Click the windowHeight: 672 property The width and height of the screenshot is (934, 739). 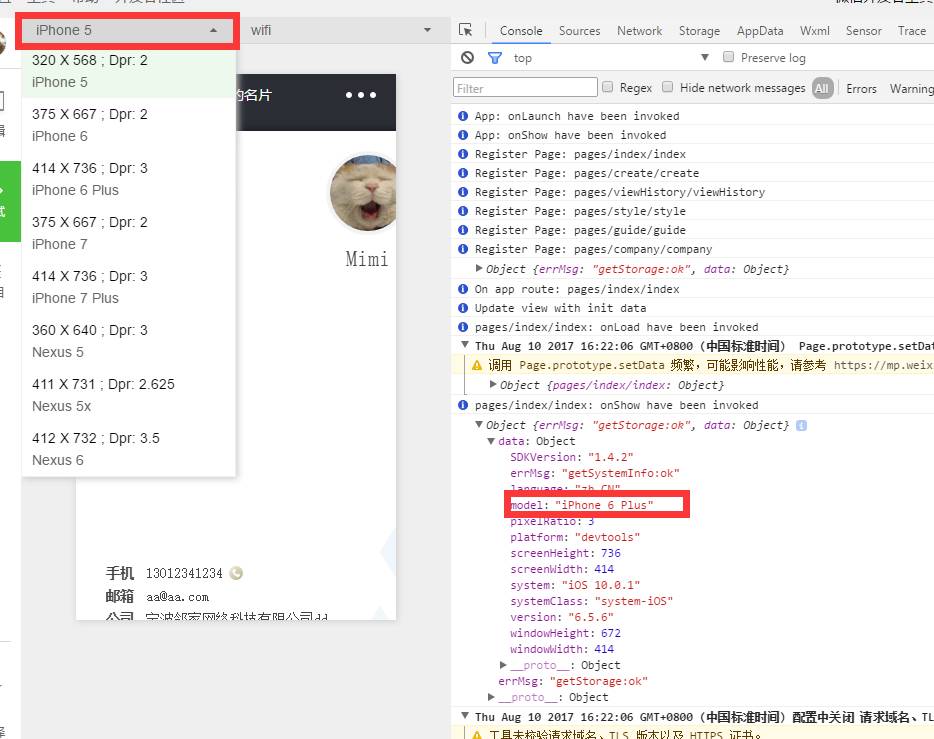565,633
